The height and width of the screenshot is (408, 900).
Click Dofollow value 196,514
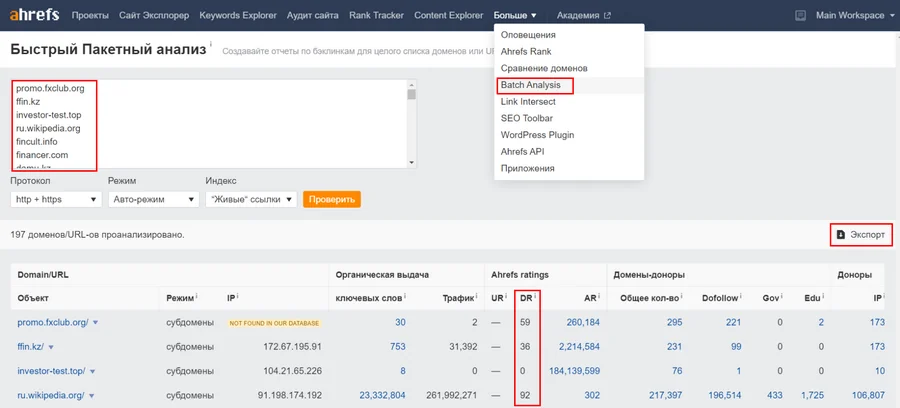click(x=725, y=396)
